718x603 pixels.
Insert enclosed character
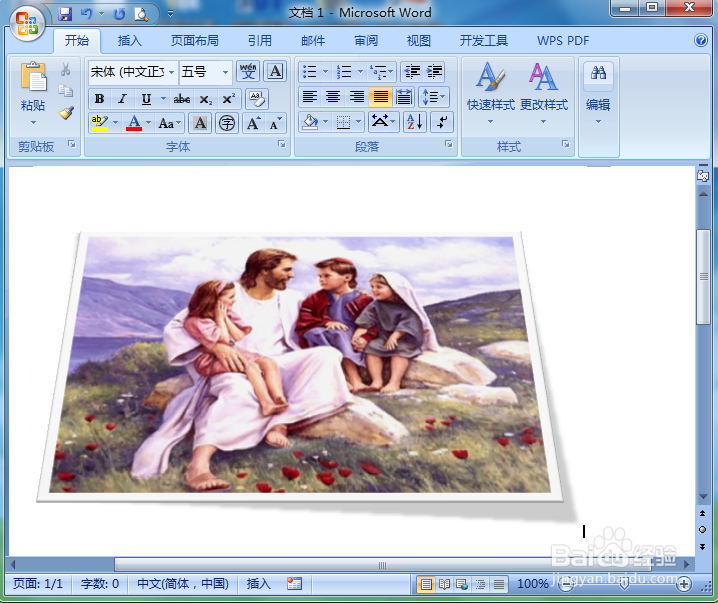pyautogui.click(x=227, y=123)
